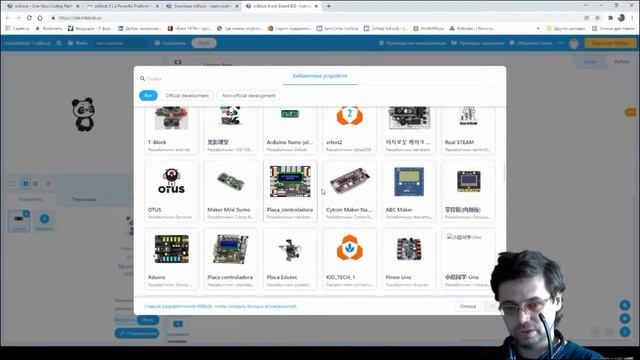The width and height of the screenshot is (640, 360).
Task: Switch workspace to Blocks tab
Action: pos(589,62)
